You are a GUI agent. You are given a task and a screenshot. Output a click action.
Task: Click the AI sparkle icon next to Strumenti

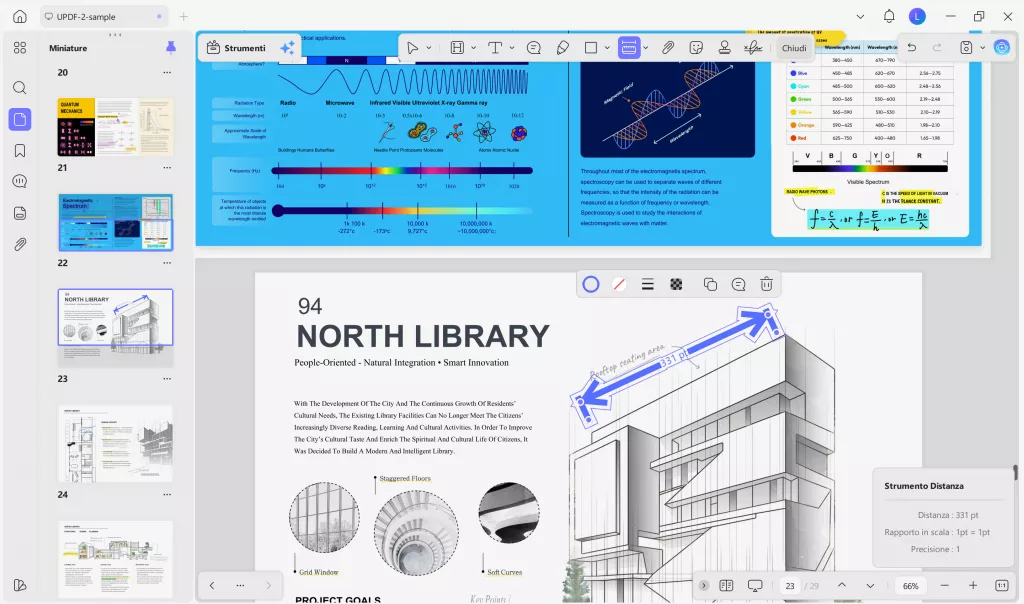(x=287, y=48)
